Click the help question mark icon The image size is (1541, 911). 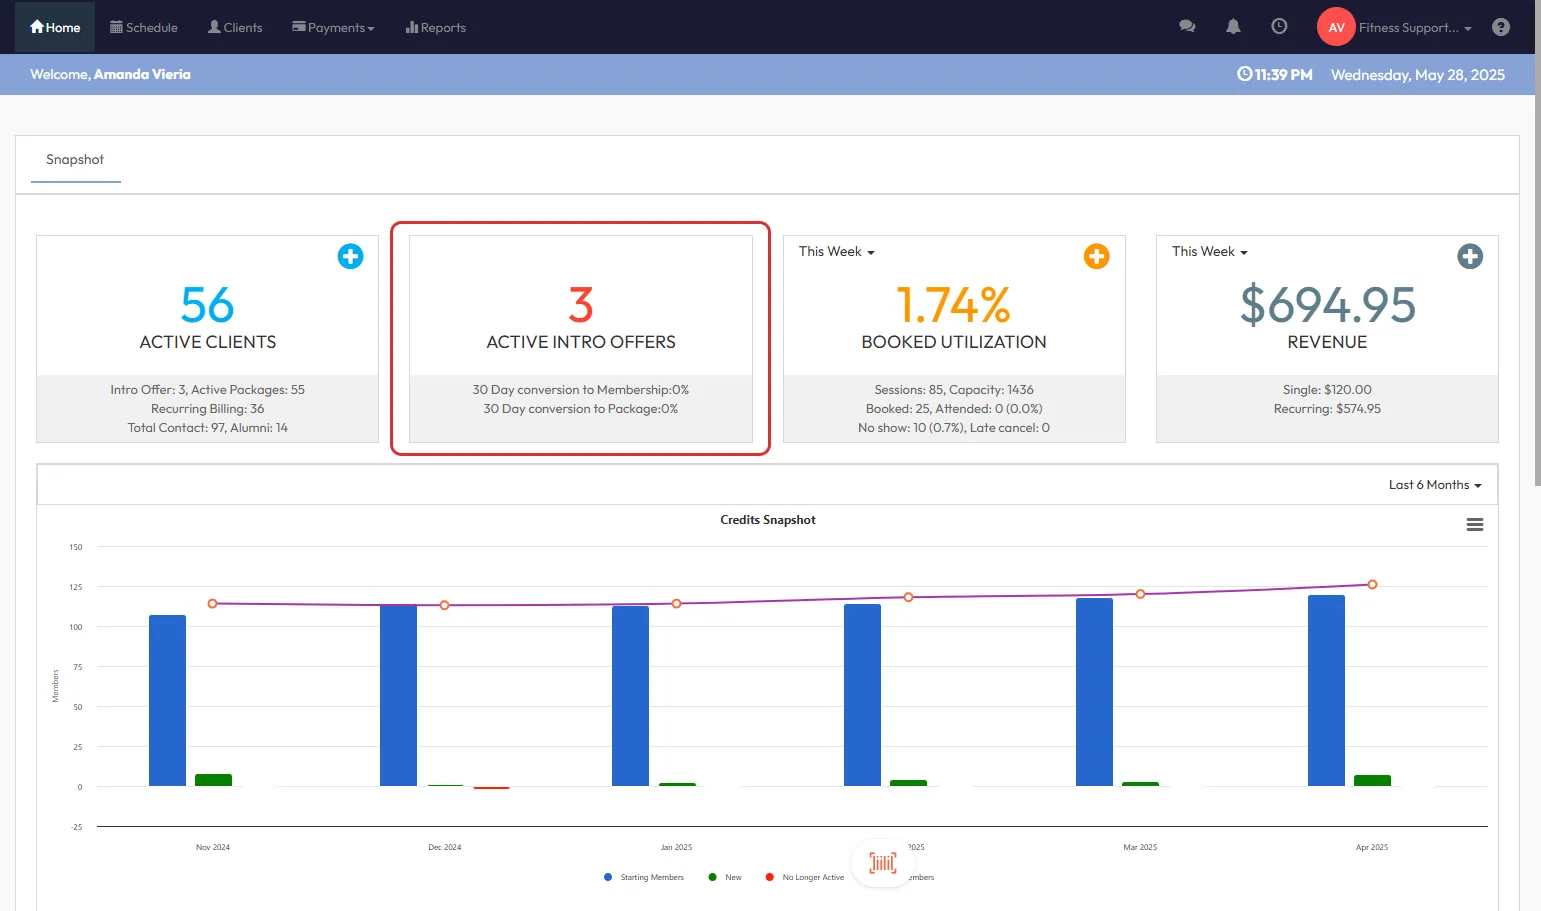[1500, 27]
